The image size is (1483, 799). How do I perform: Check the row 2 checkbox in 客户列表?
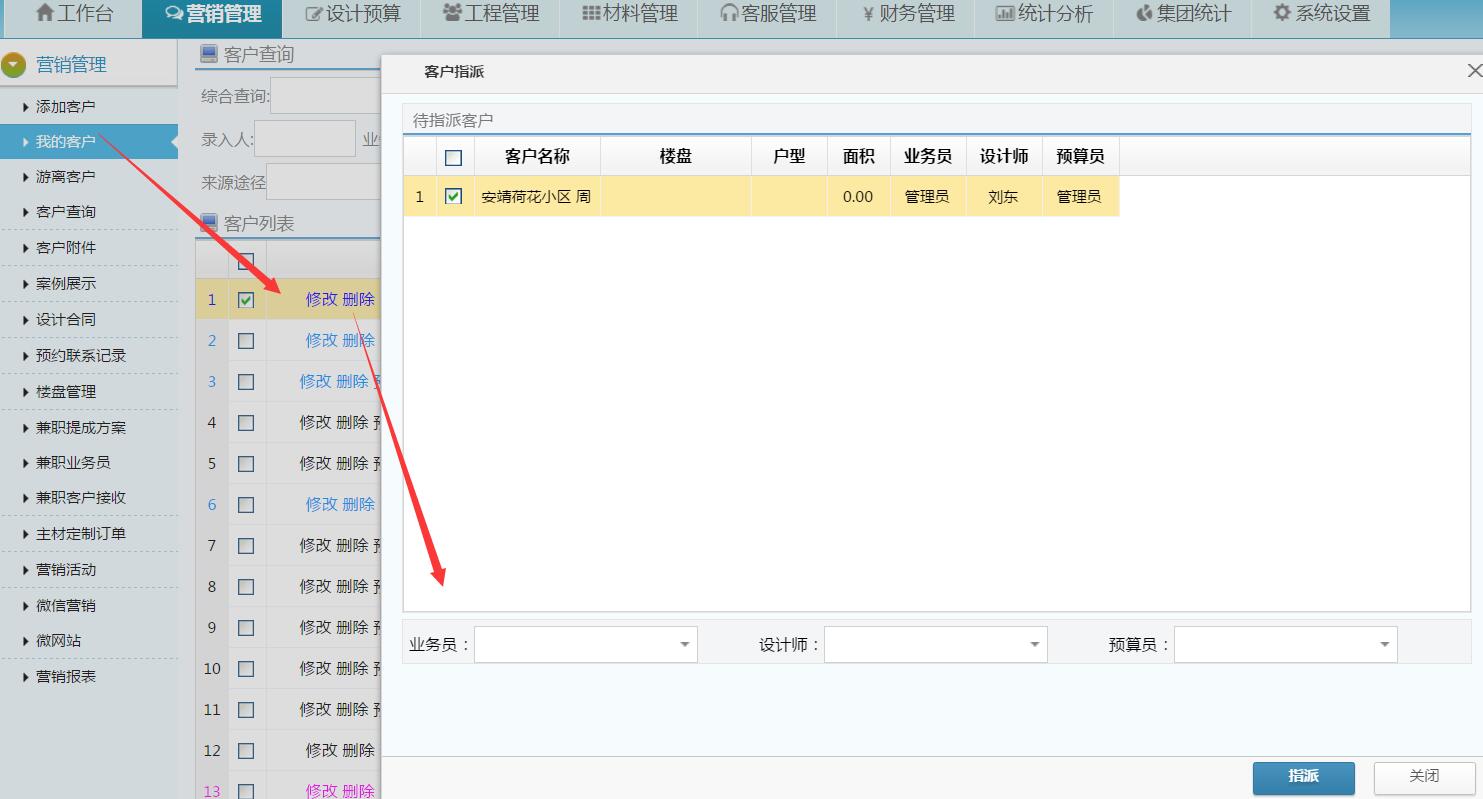(246, 341)
